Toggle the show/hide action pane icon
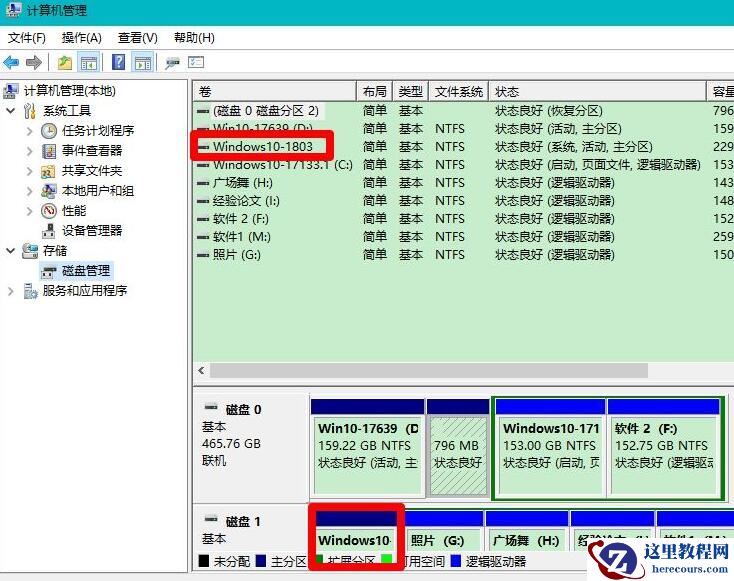 pyautogui.click(x=143, y=62)
